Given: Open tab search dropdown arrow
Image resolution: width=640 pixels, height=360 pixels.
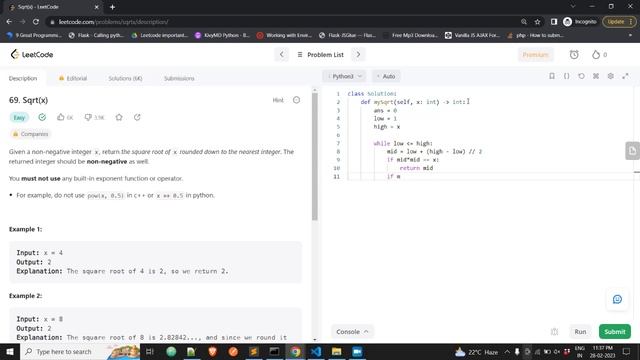Looking at the screenshot, I should [x=573, y=7].
